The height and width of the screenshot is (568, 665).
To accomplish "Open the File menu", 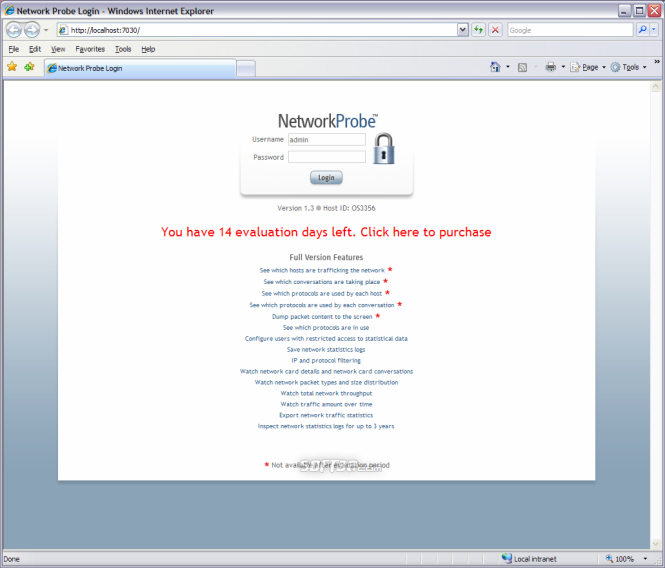I will (14, 49).
